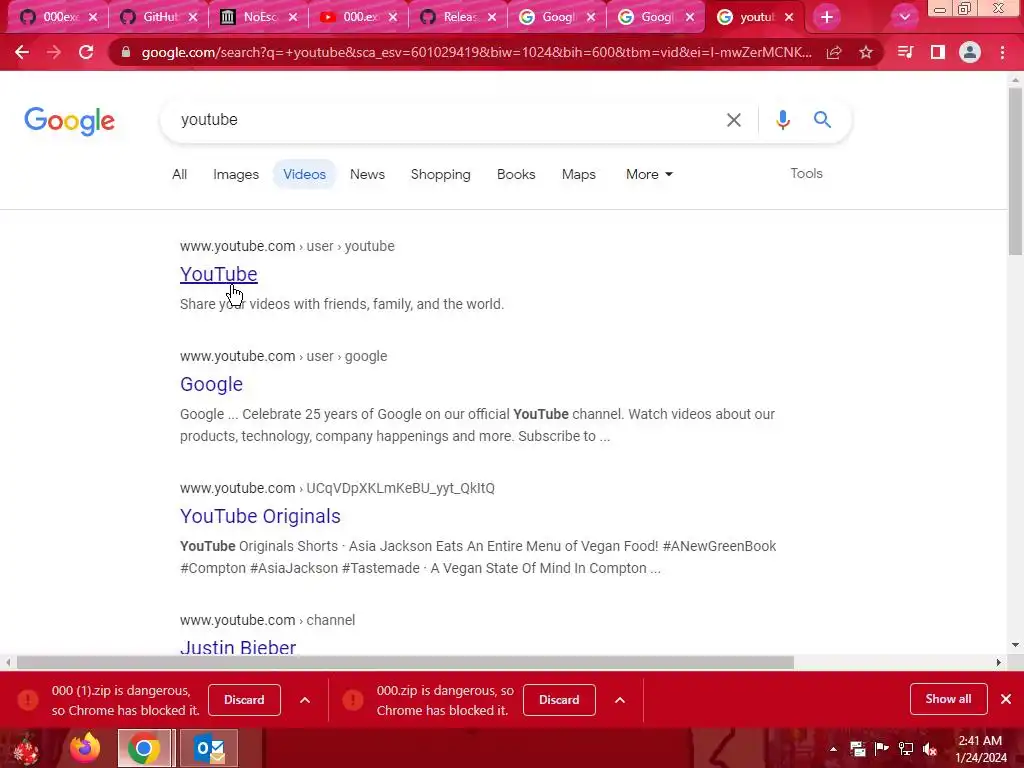Open Outlook from the taskbar
Image resolution: width=1024 pixels, height=768 pixels.
pos(210,748)
